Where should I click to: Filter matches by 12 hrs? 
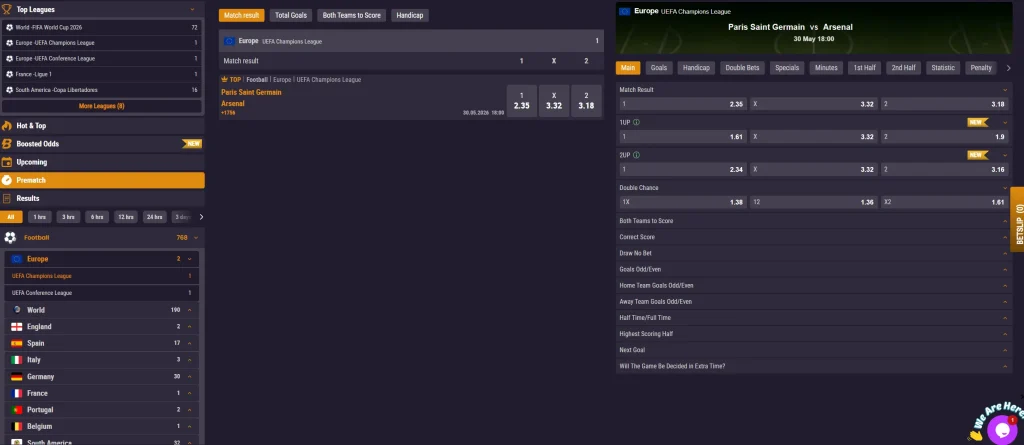[125, 217]
